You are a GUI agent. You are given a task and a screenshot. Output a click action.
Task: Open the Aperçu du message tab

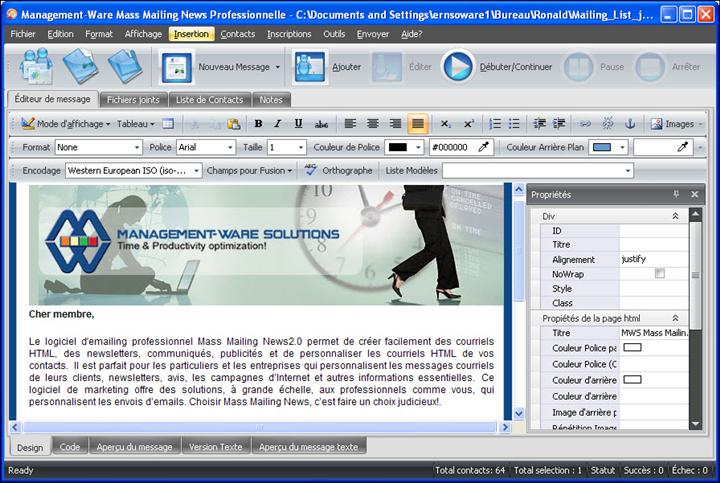[x=135, y=446]
